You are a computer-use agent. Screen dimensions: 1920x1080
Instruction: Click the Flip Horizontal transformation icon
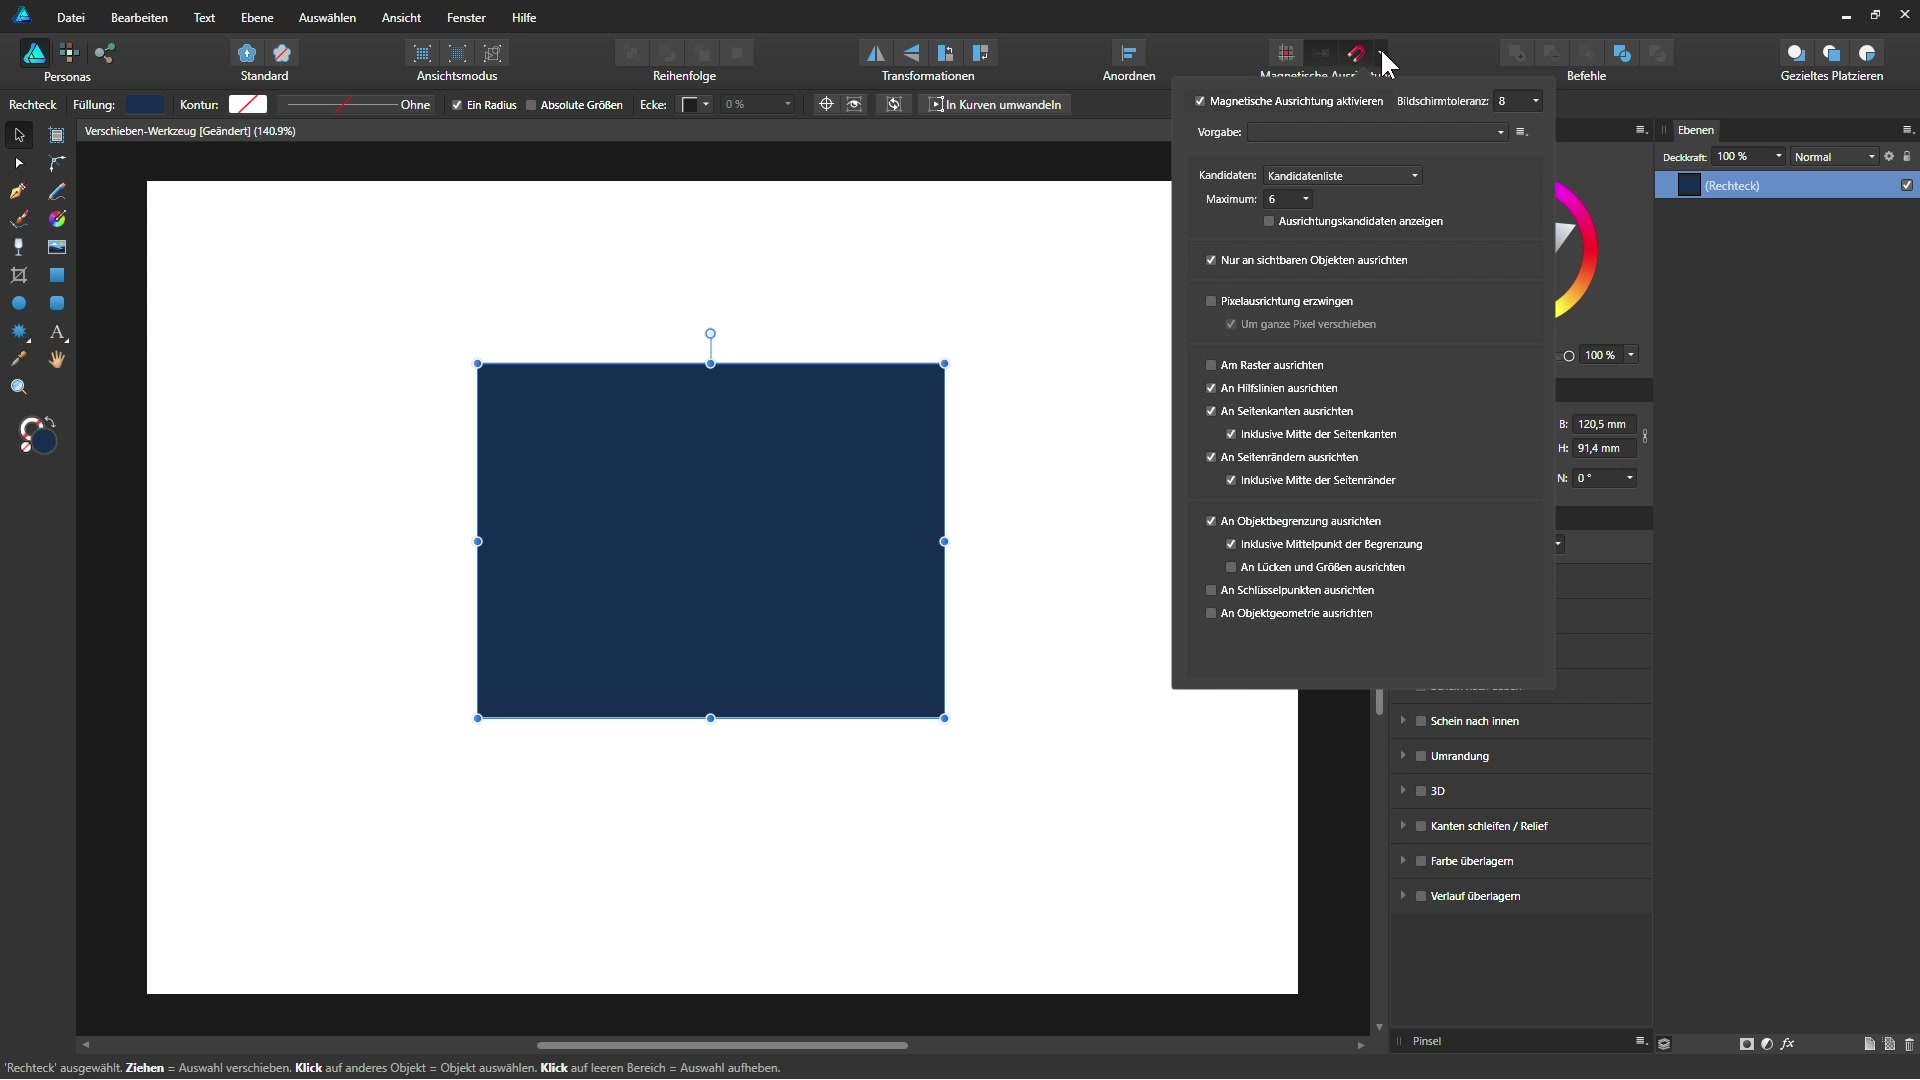point(875,53)
